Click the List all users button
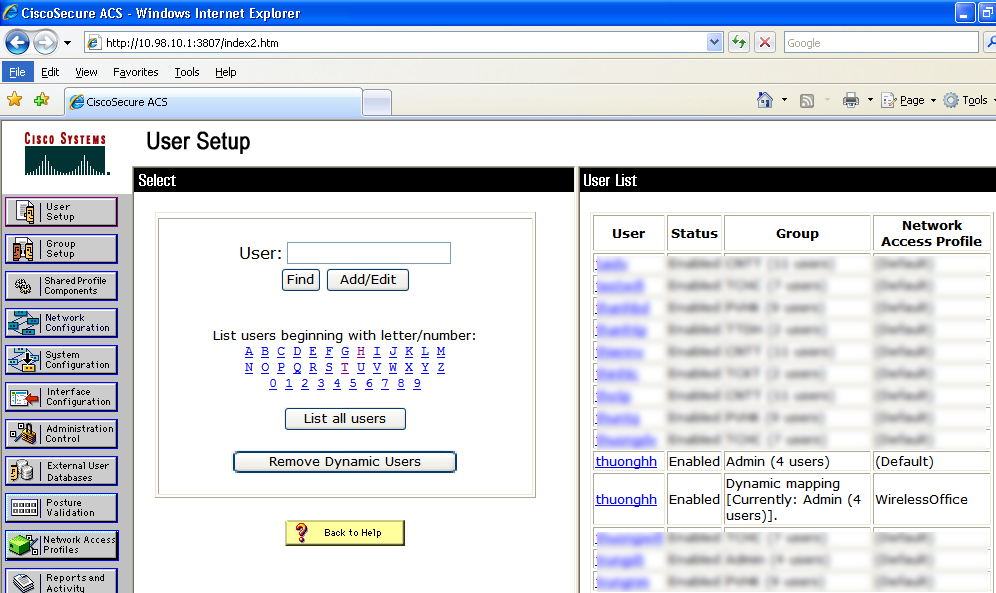Viewport: 996px width, 593px height. [x=345, y=419]
